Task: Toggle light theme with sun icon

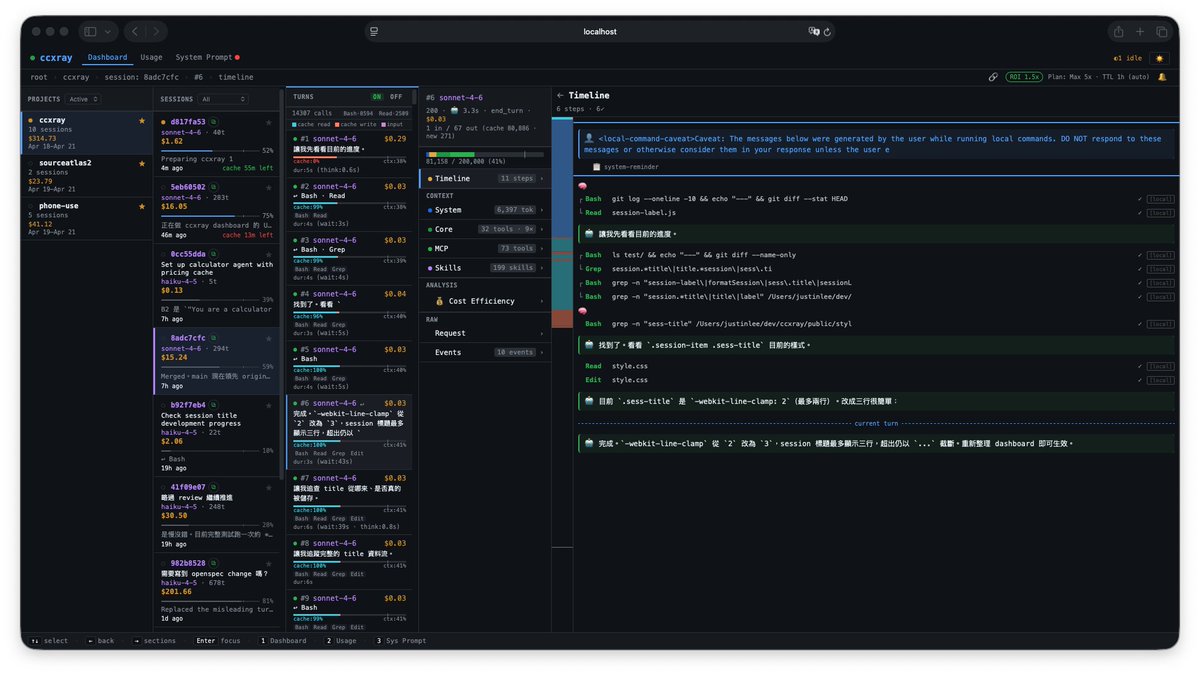Action: click(1159, 58)
